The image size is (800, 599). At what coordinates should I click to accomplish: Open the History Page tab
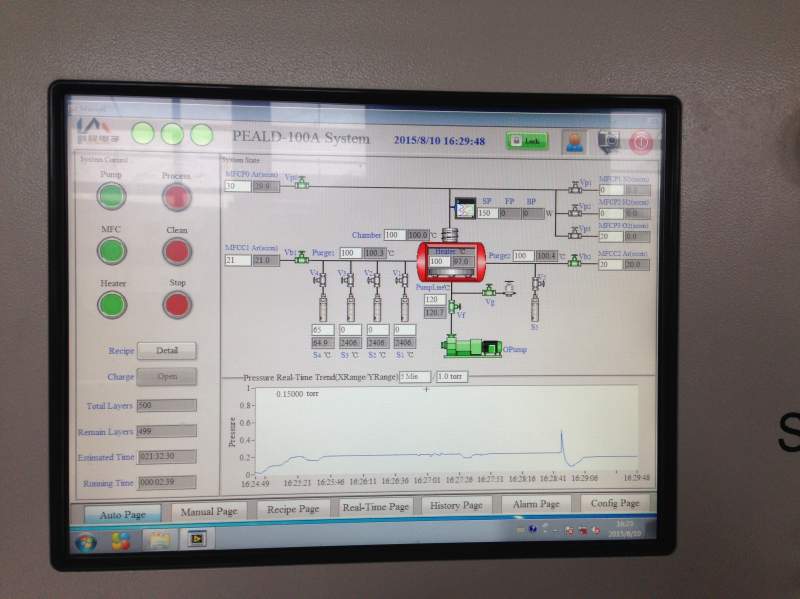pyautogui.click(x=456, y=505)
